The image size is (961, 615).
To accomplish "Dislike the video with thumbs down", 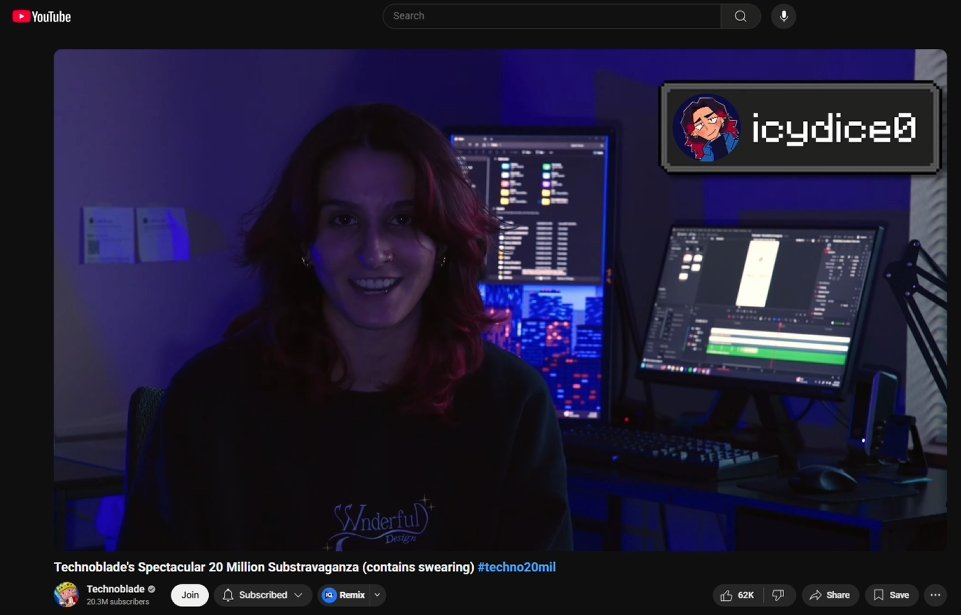I will [x=778, y=595].
